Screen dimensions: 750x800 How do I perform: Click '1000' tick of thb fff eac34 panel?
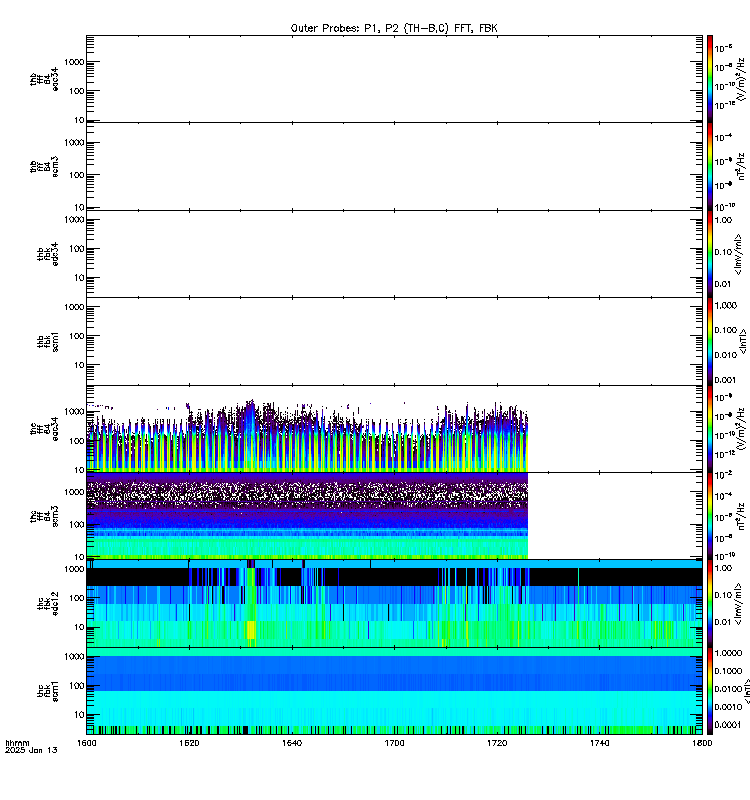tap(74, 62)
